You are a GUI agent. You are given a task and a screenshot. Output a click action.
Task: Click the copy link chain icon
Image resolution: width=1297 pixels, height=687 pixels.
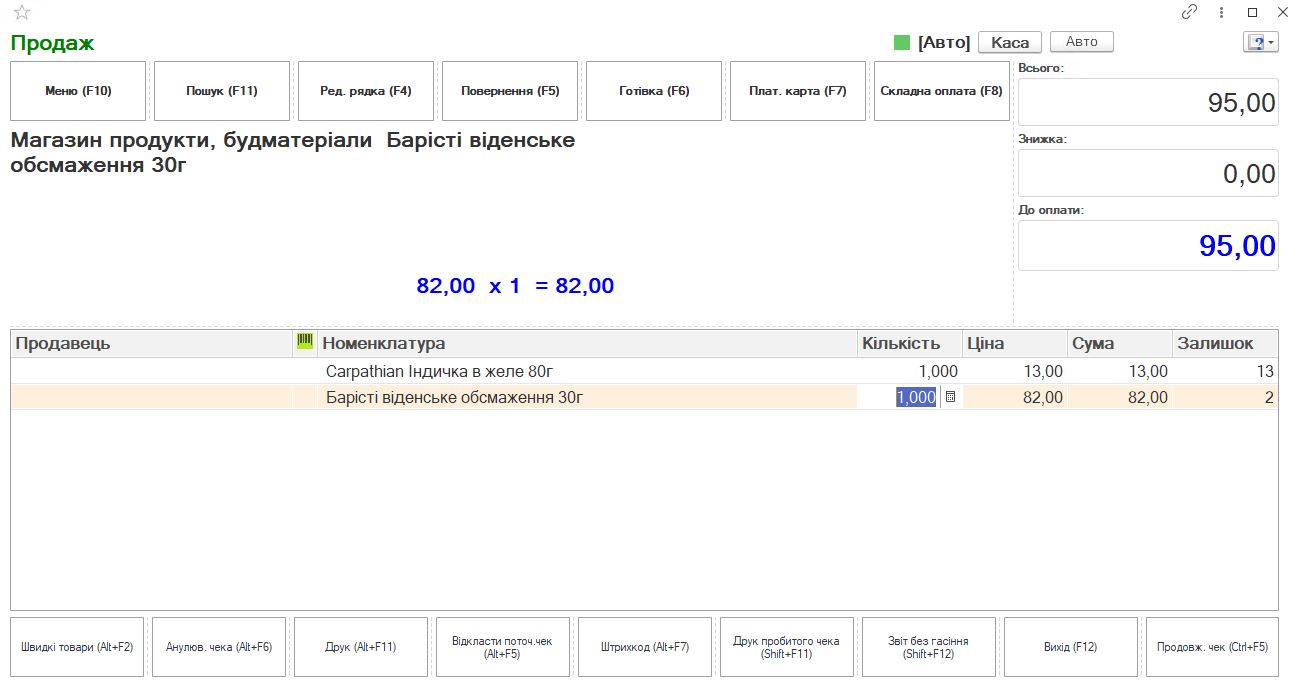coord(1189,13)
